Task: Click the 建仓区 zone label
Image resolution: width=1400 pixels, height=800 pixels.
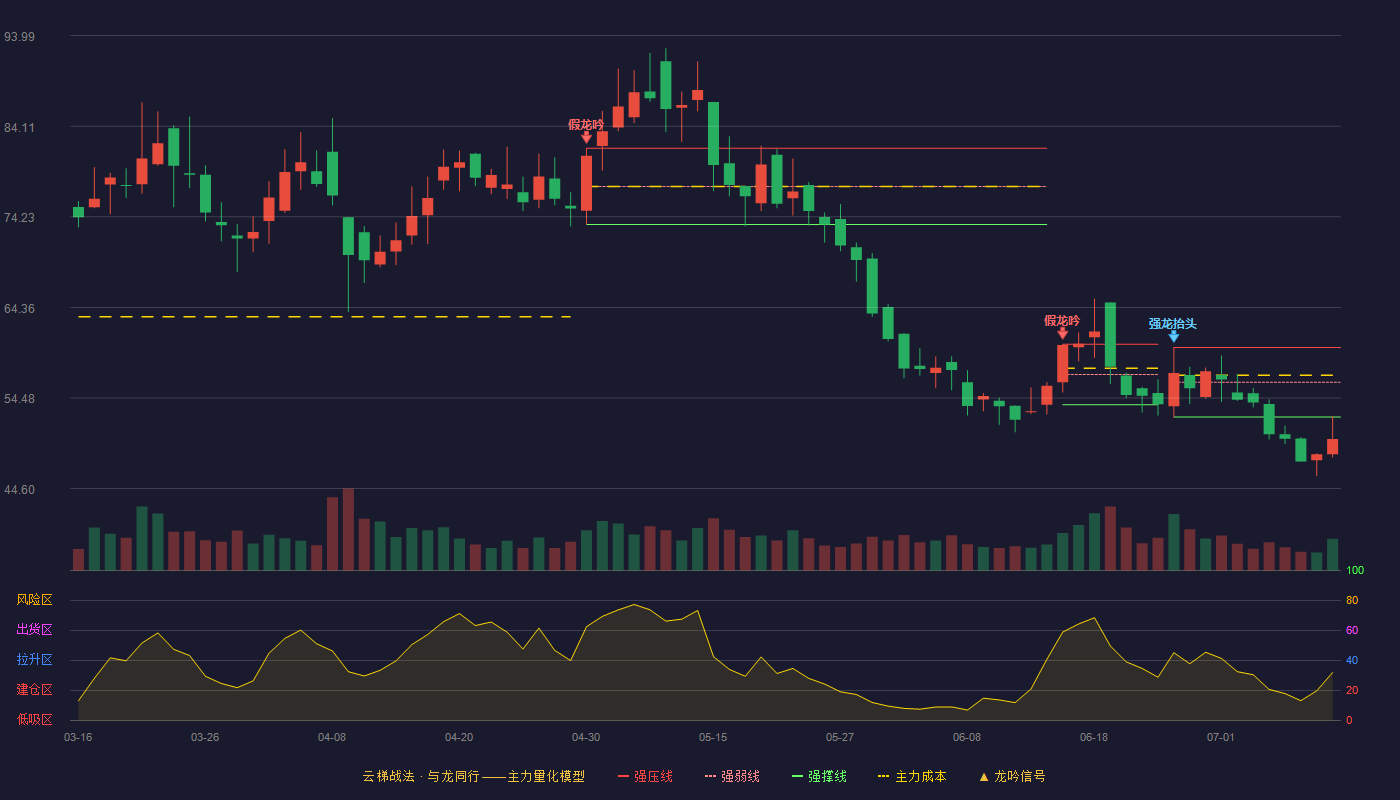Action: point(34,690)
